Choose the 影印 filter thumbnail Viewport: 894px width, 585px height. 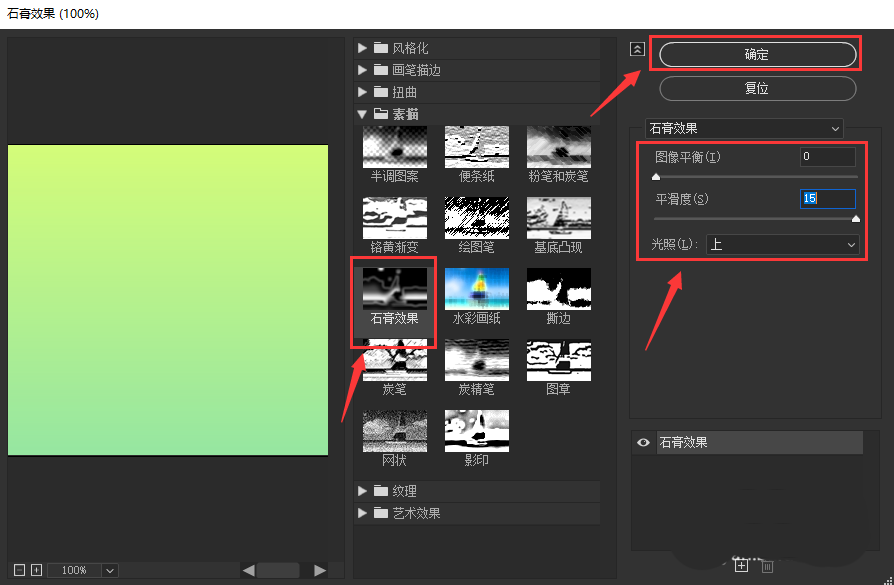(477, 431)
